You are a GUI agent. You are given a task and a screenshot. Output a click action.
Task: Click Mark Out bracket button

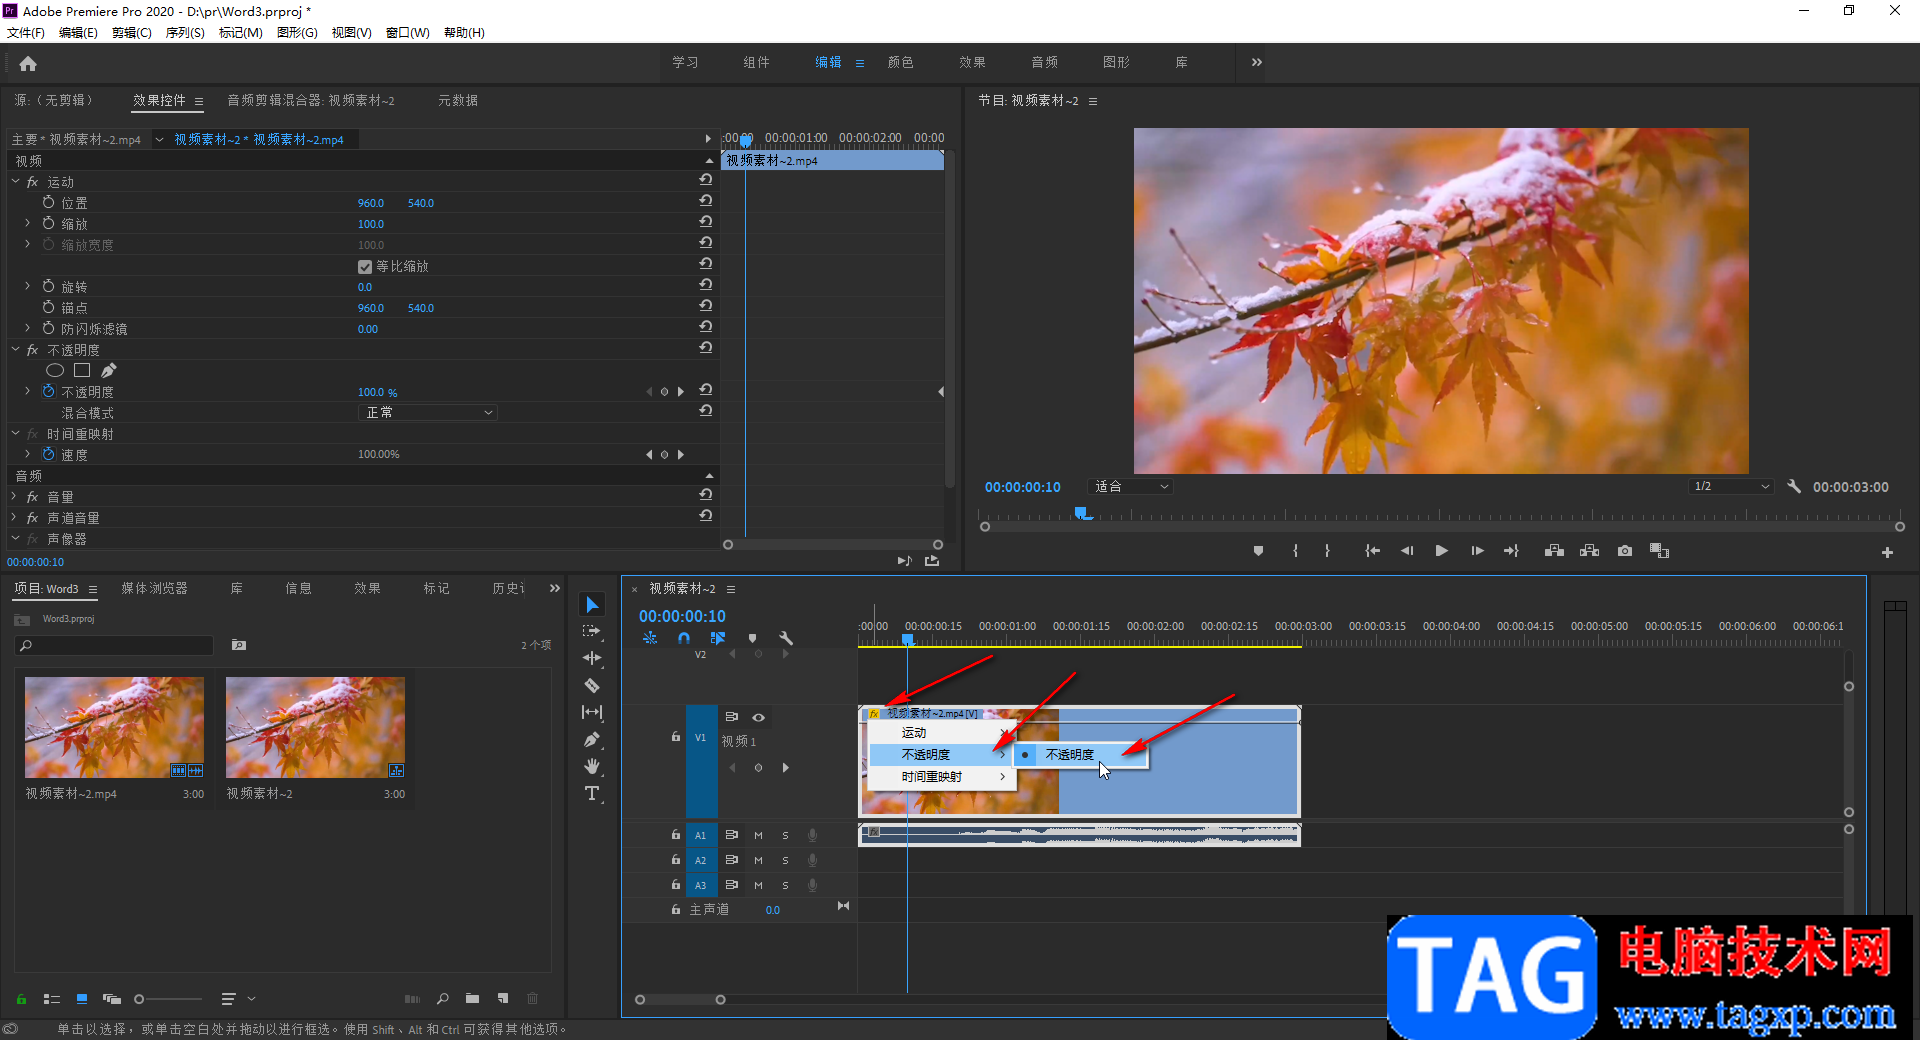pyautogui.click(x=1327, y=551)
